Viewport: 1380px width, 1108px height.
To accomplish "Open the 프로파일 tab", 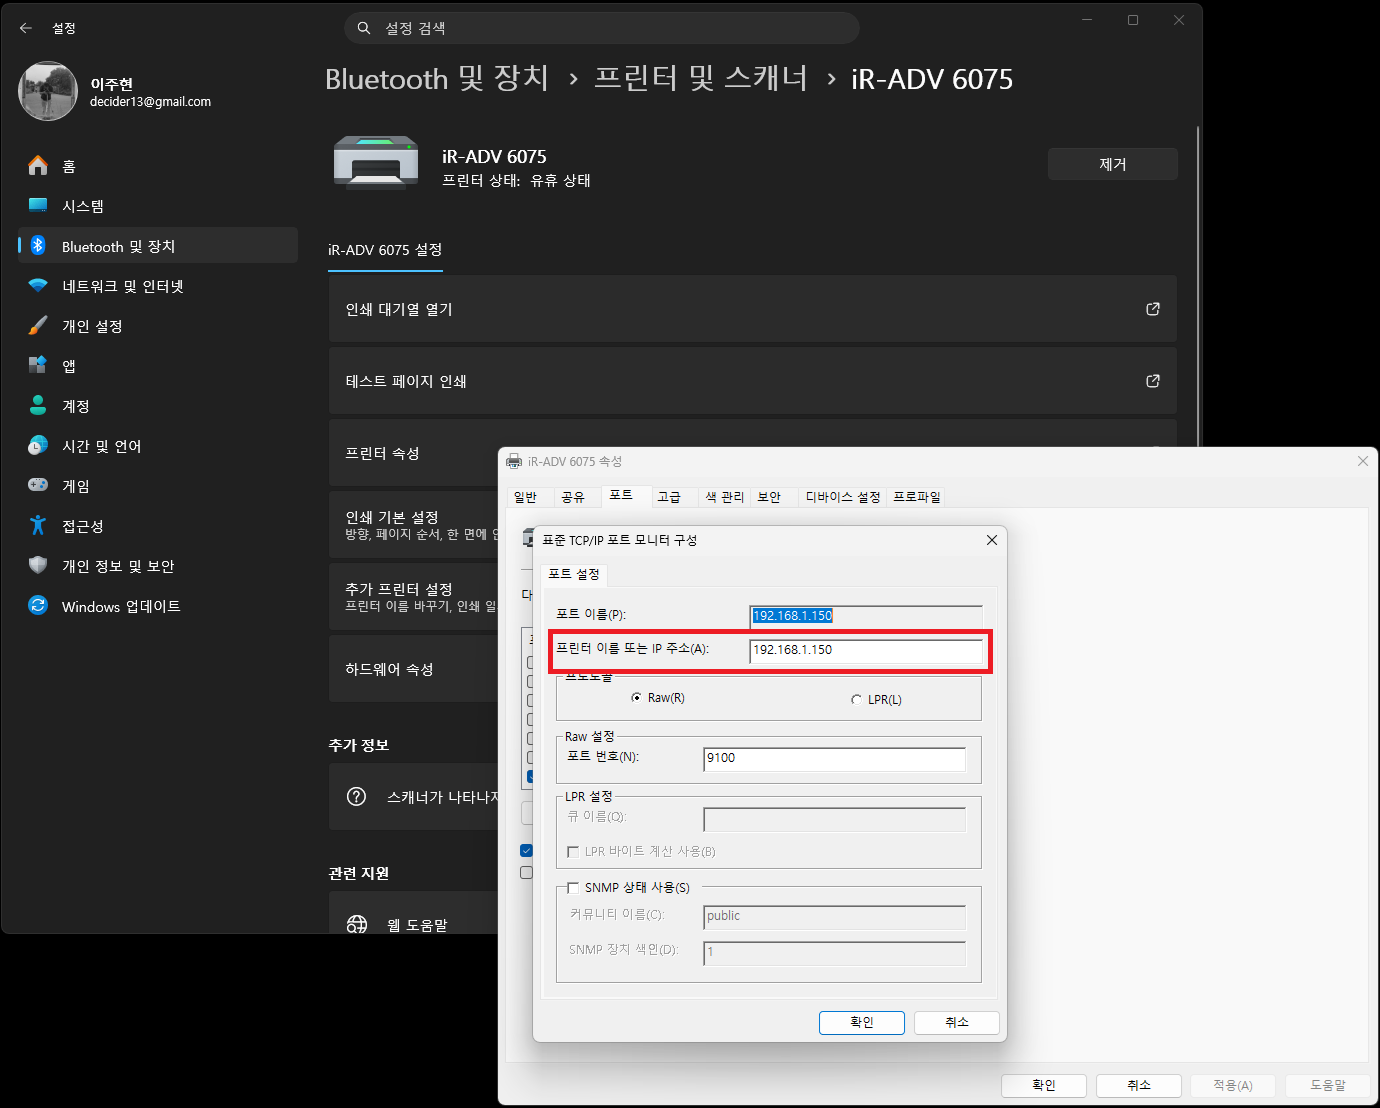I will click(x=917, y=497).
